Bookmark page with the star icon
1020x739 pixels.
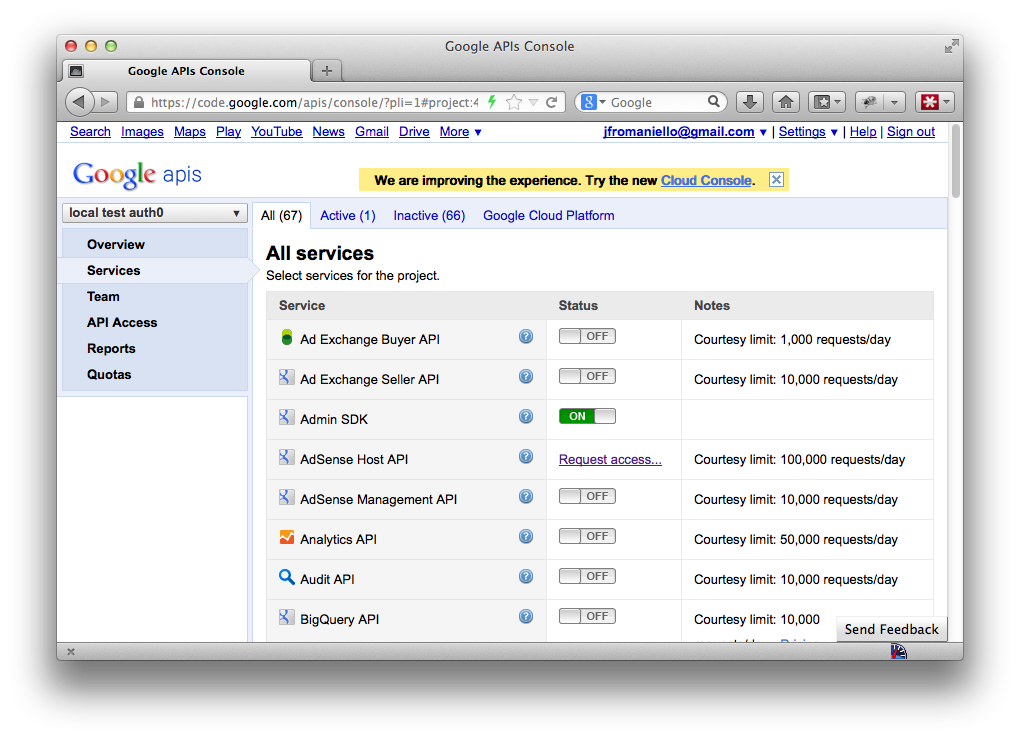click(514, 102)
